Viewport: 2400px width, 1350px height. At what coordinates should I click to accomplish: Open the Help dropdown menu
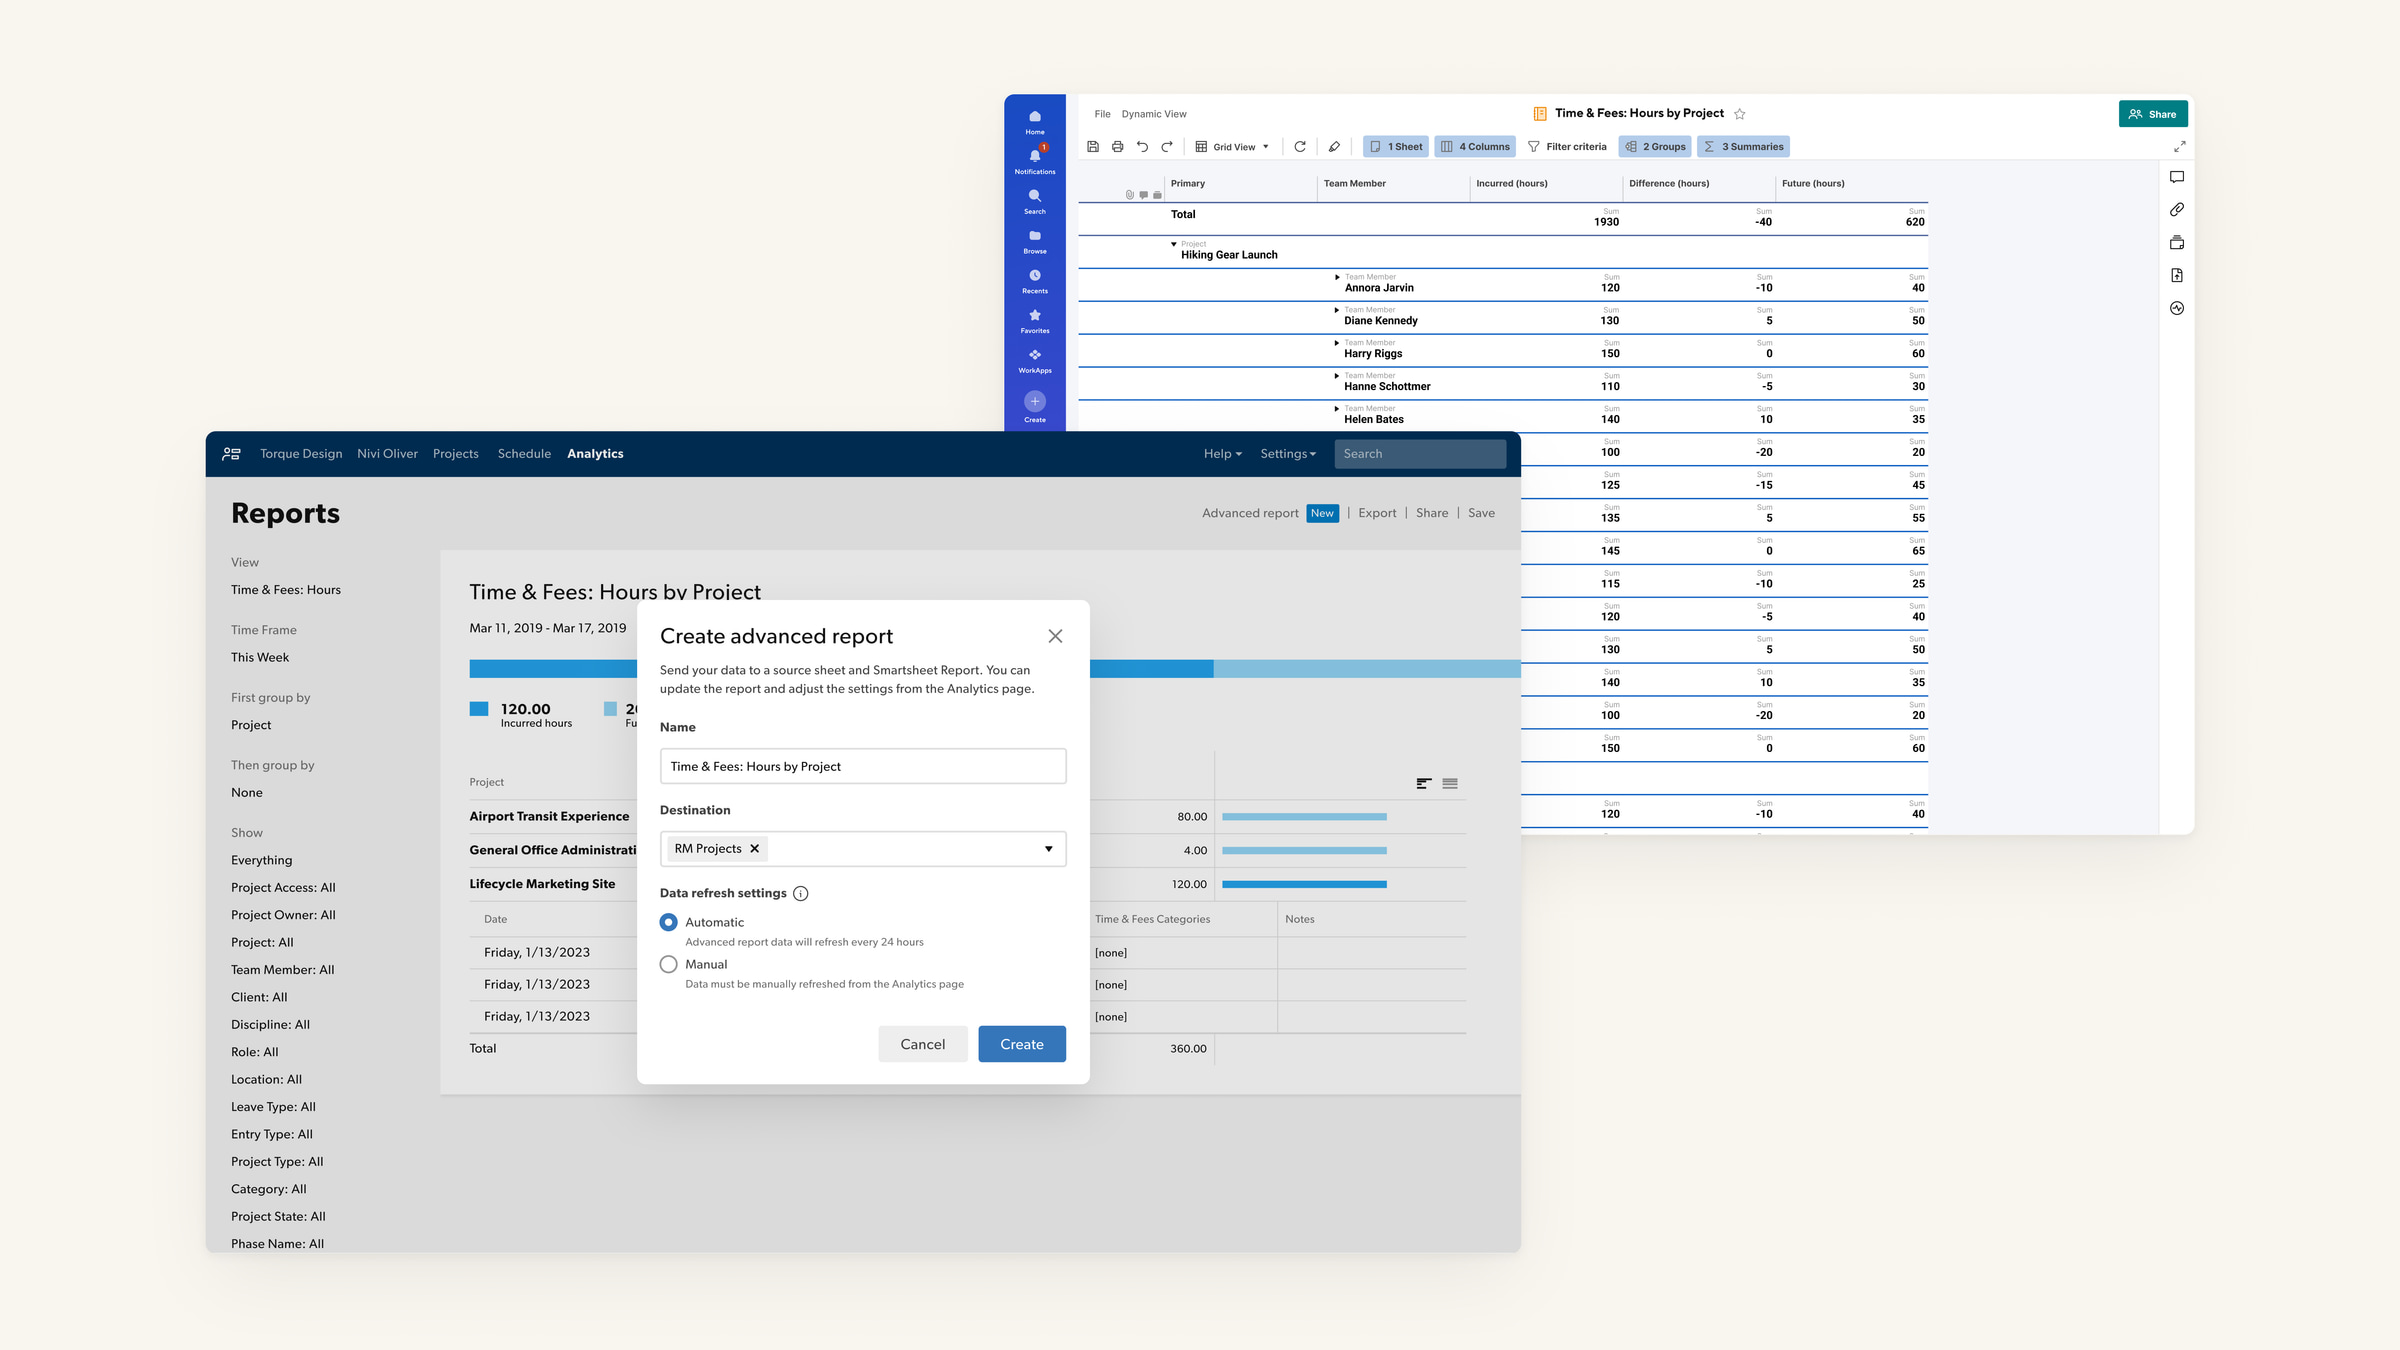1222,454
